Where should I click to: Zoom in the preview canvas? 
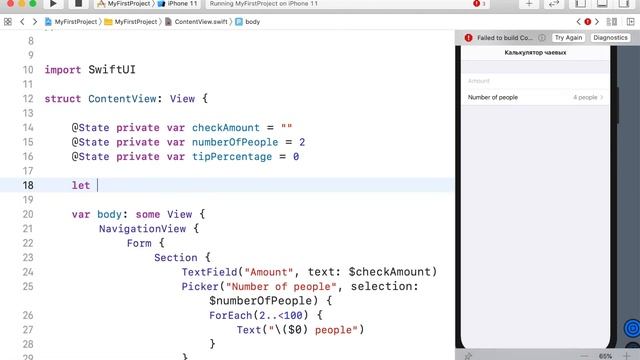(626, 356)
